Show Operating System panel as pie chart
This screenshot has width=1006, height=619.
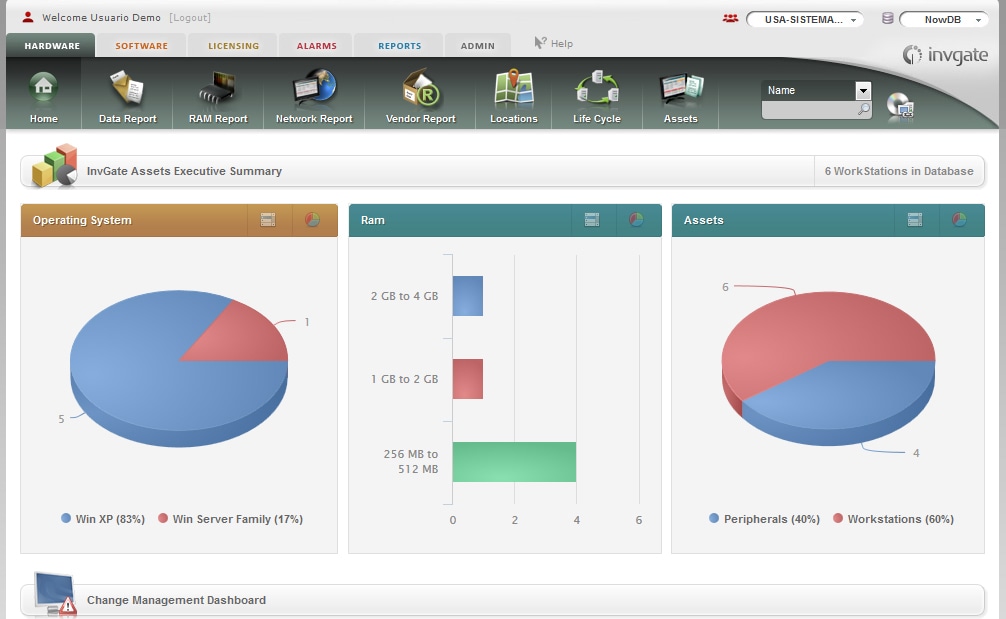pos(312,220)
